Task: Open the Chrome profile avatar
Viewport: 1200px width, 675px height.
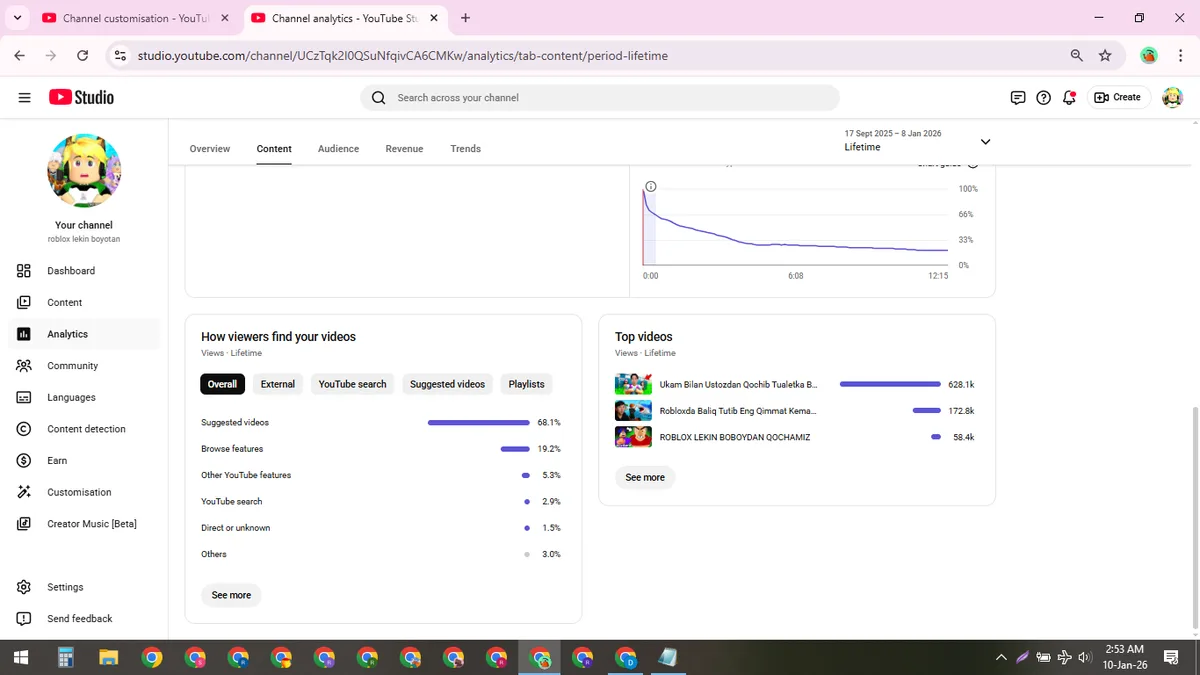Action: pos(1149,56)
